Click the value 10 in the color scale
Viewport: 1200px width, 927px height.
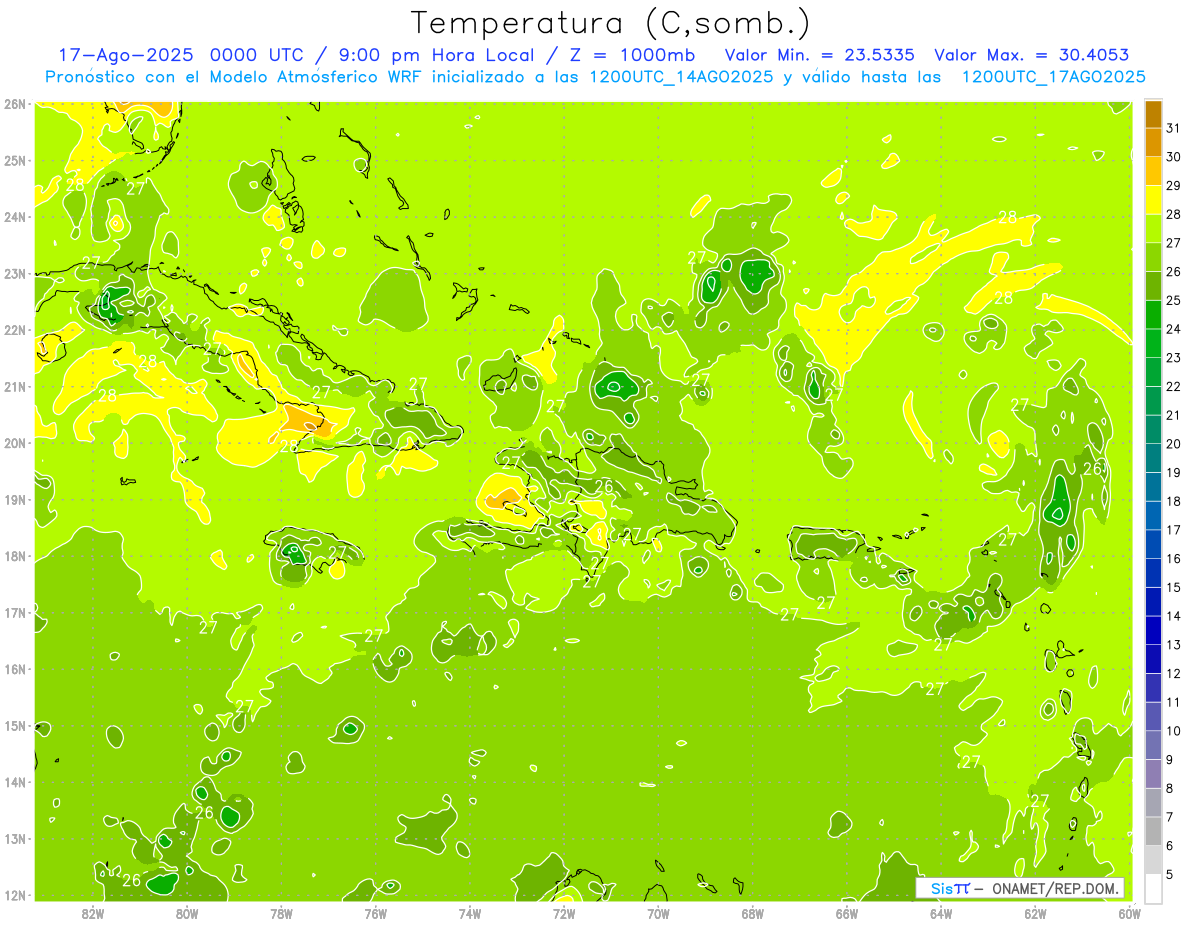pos(1174,731)
